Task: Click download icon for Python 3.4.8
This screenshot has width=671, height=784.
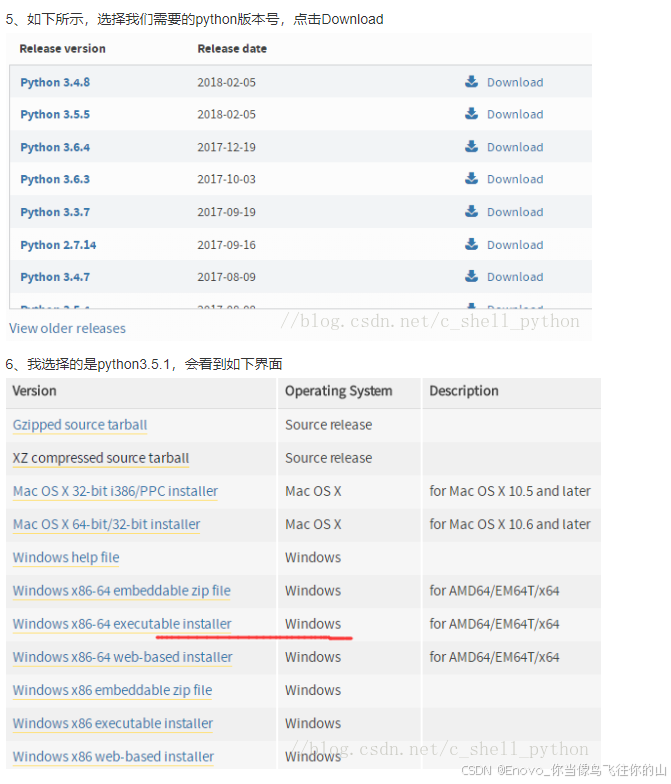Action: click(x=471, y=82)
